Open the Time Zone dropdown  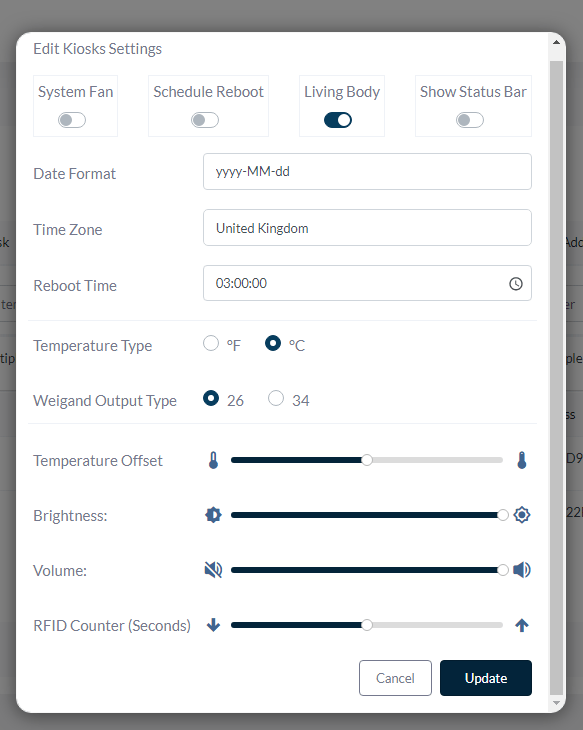coord(367,228)
